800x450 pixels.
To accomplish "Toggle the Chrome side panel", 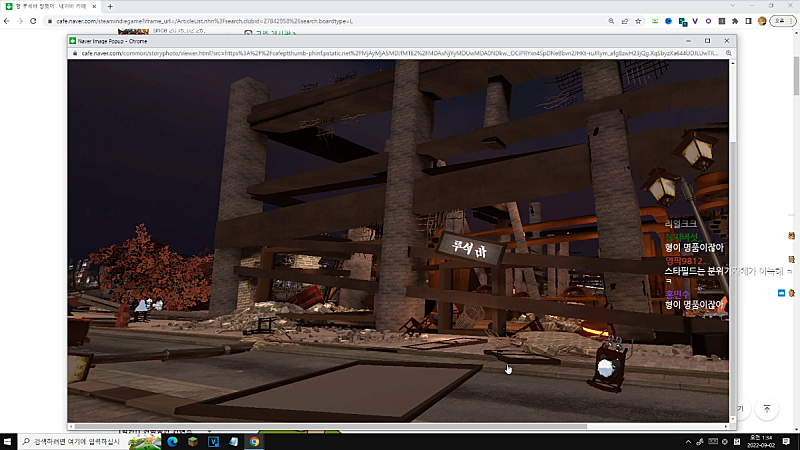I will pos(748,21).
